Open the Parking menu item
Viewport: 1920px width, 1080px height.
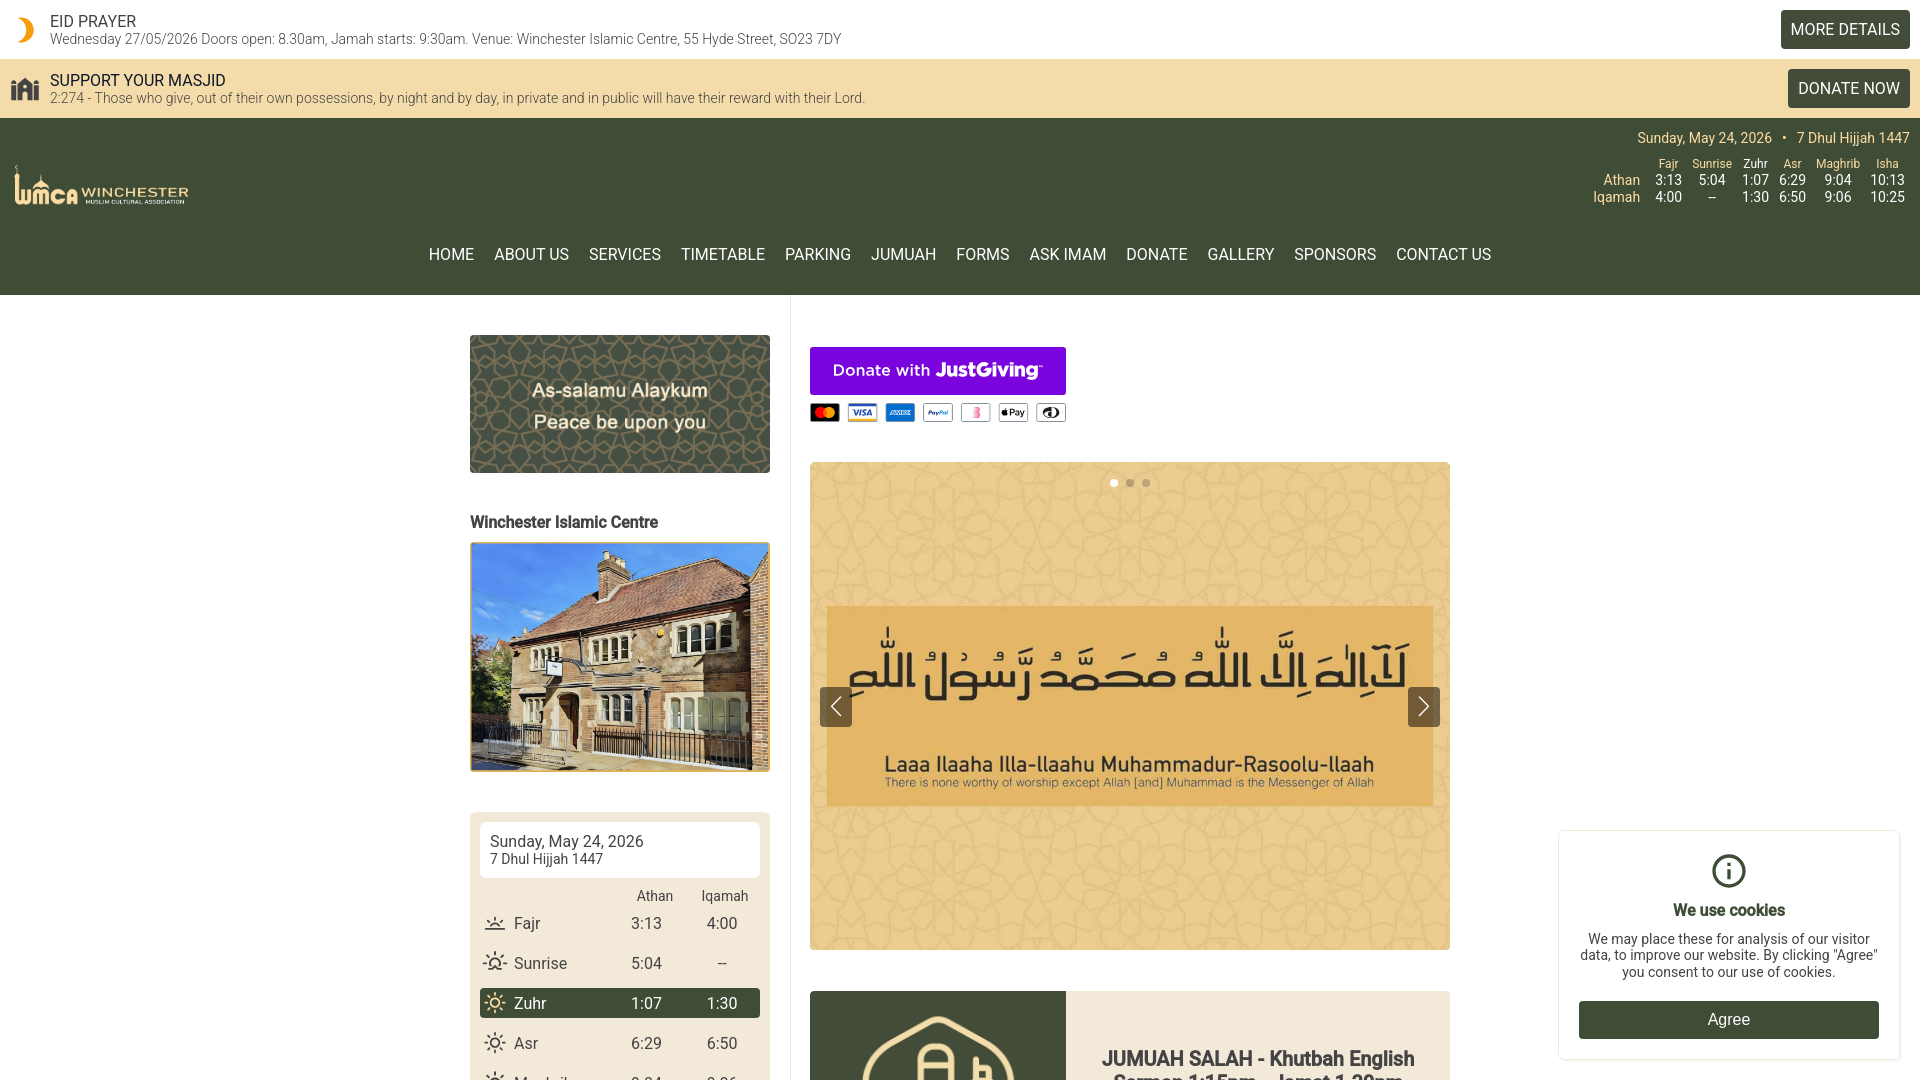[818, 255]
